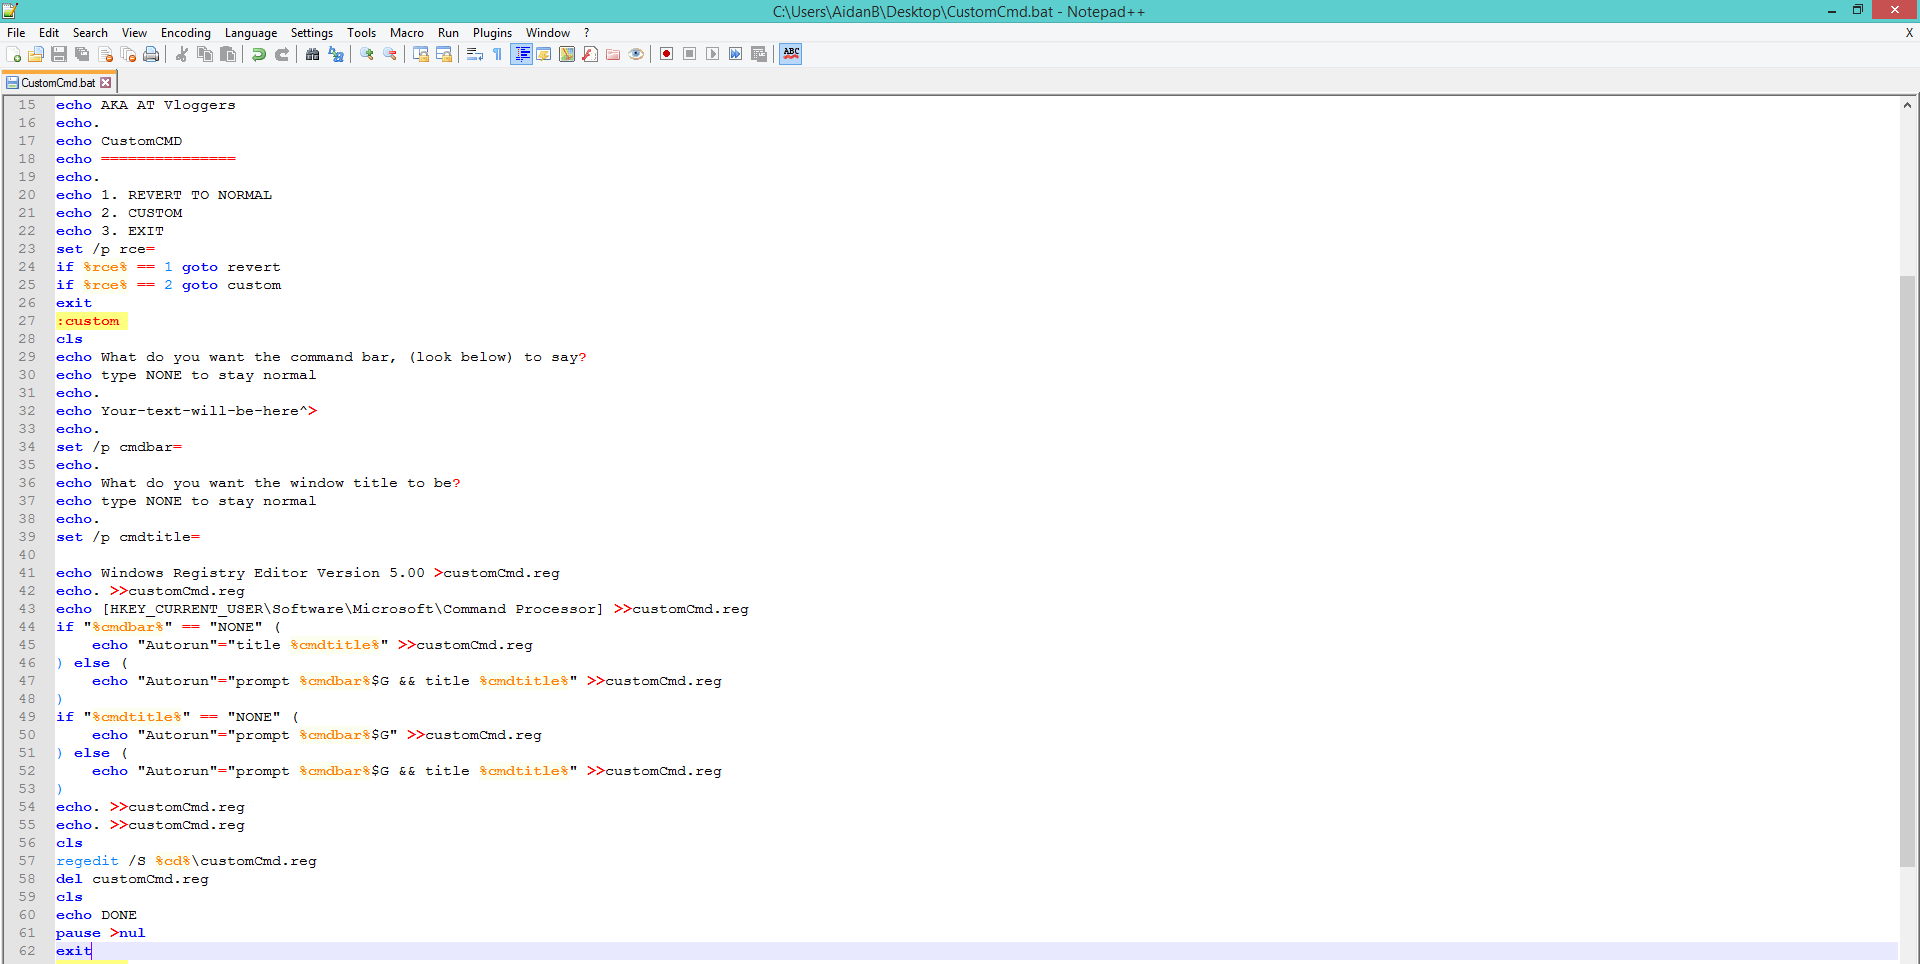
Task: Start macro recording with the red record icon
Action: 666,54
